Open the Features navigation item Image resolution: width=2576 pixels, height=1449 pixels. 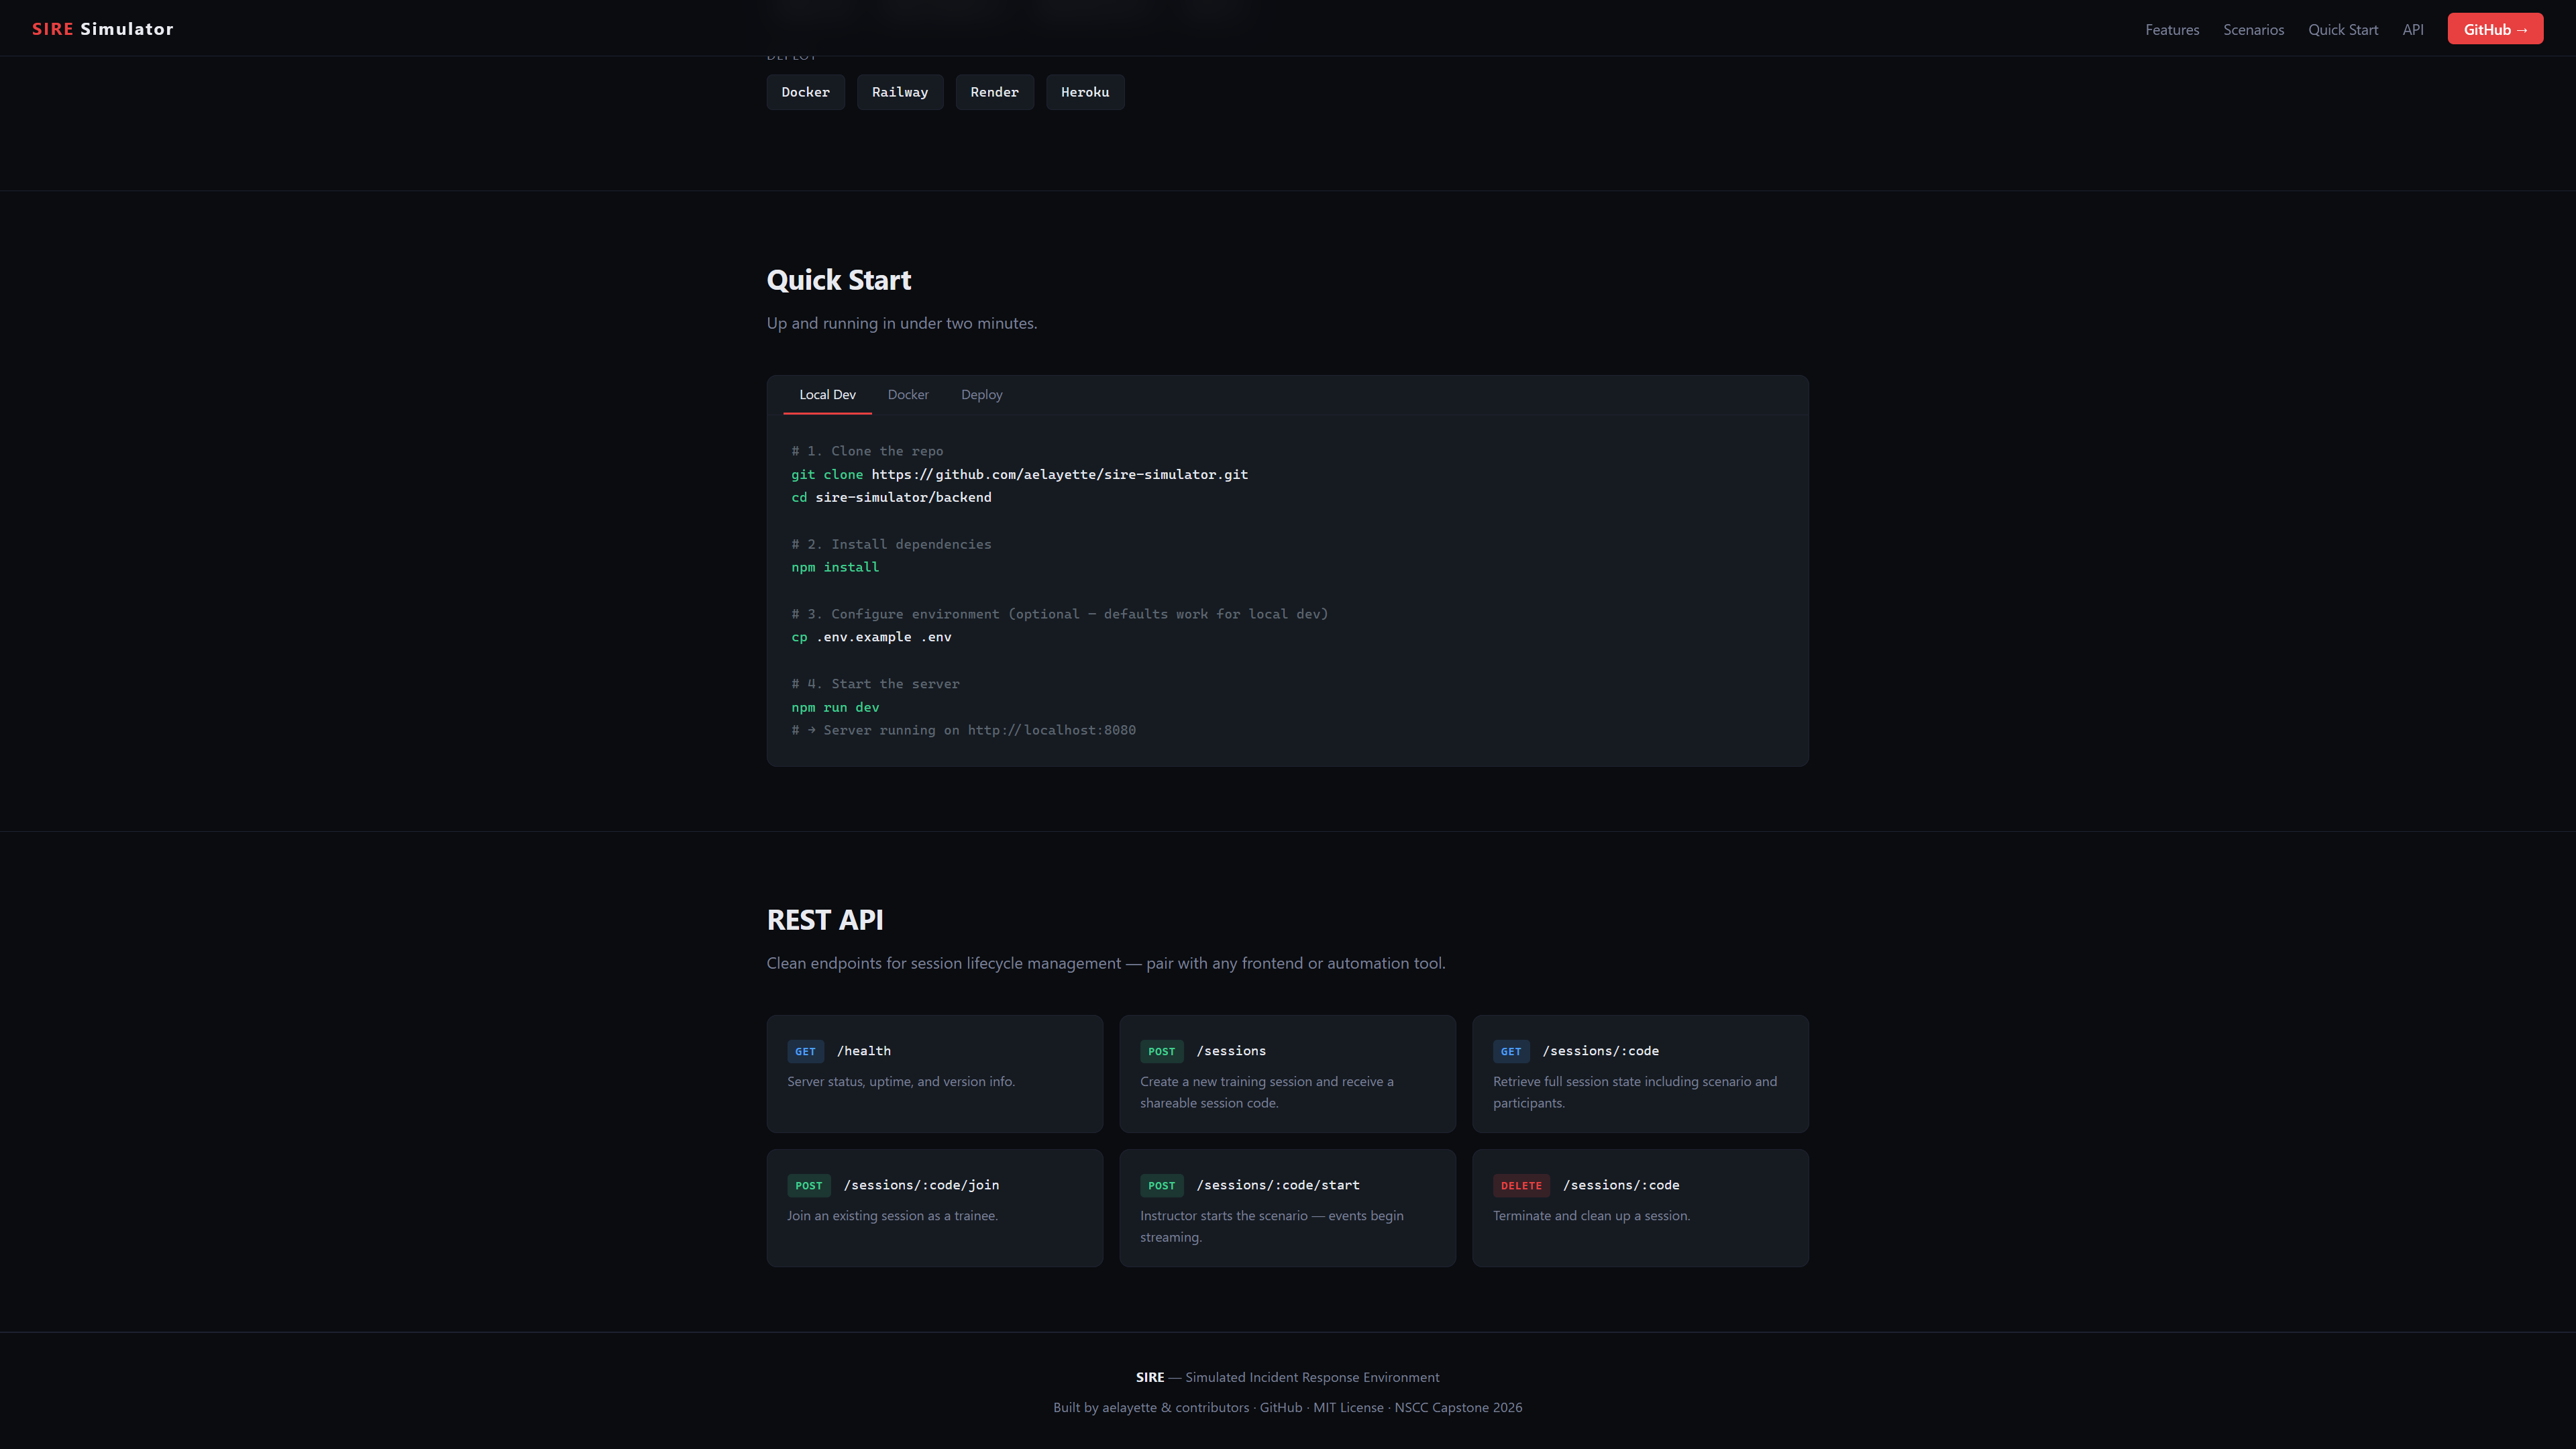pyautogui.click(x=2171, y=29)
